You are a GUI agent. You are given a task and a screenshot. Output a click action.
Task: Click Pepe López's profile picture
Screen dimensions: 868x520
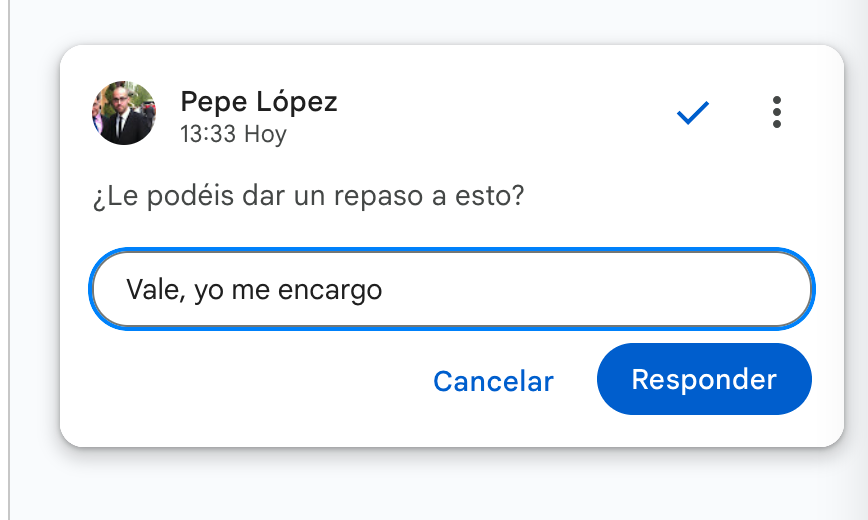coord(124,113)
